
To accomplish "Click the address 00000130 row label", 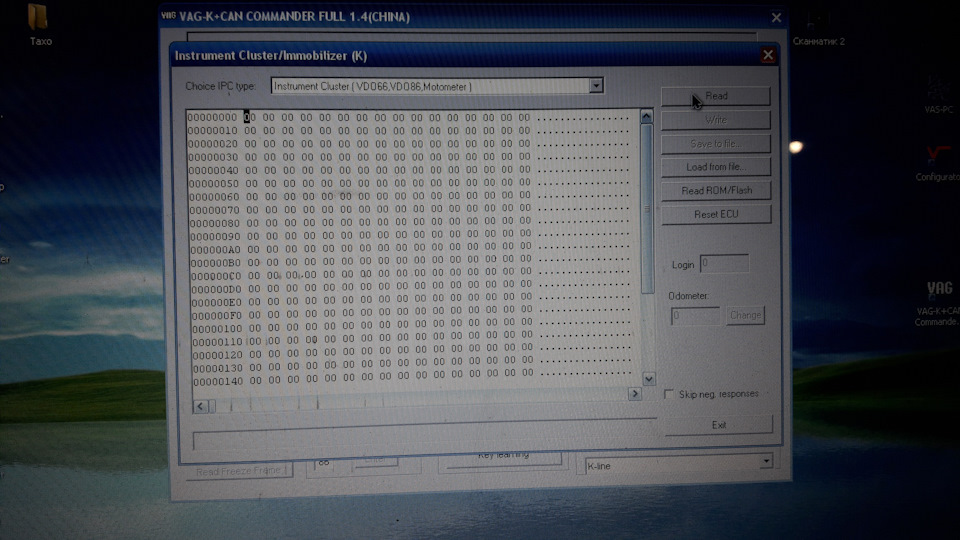I will tap(218, 369).
